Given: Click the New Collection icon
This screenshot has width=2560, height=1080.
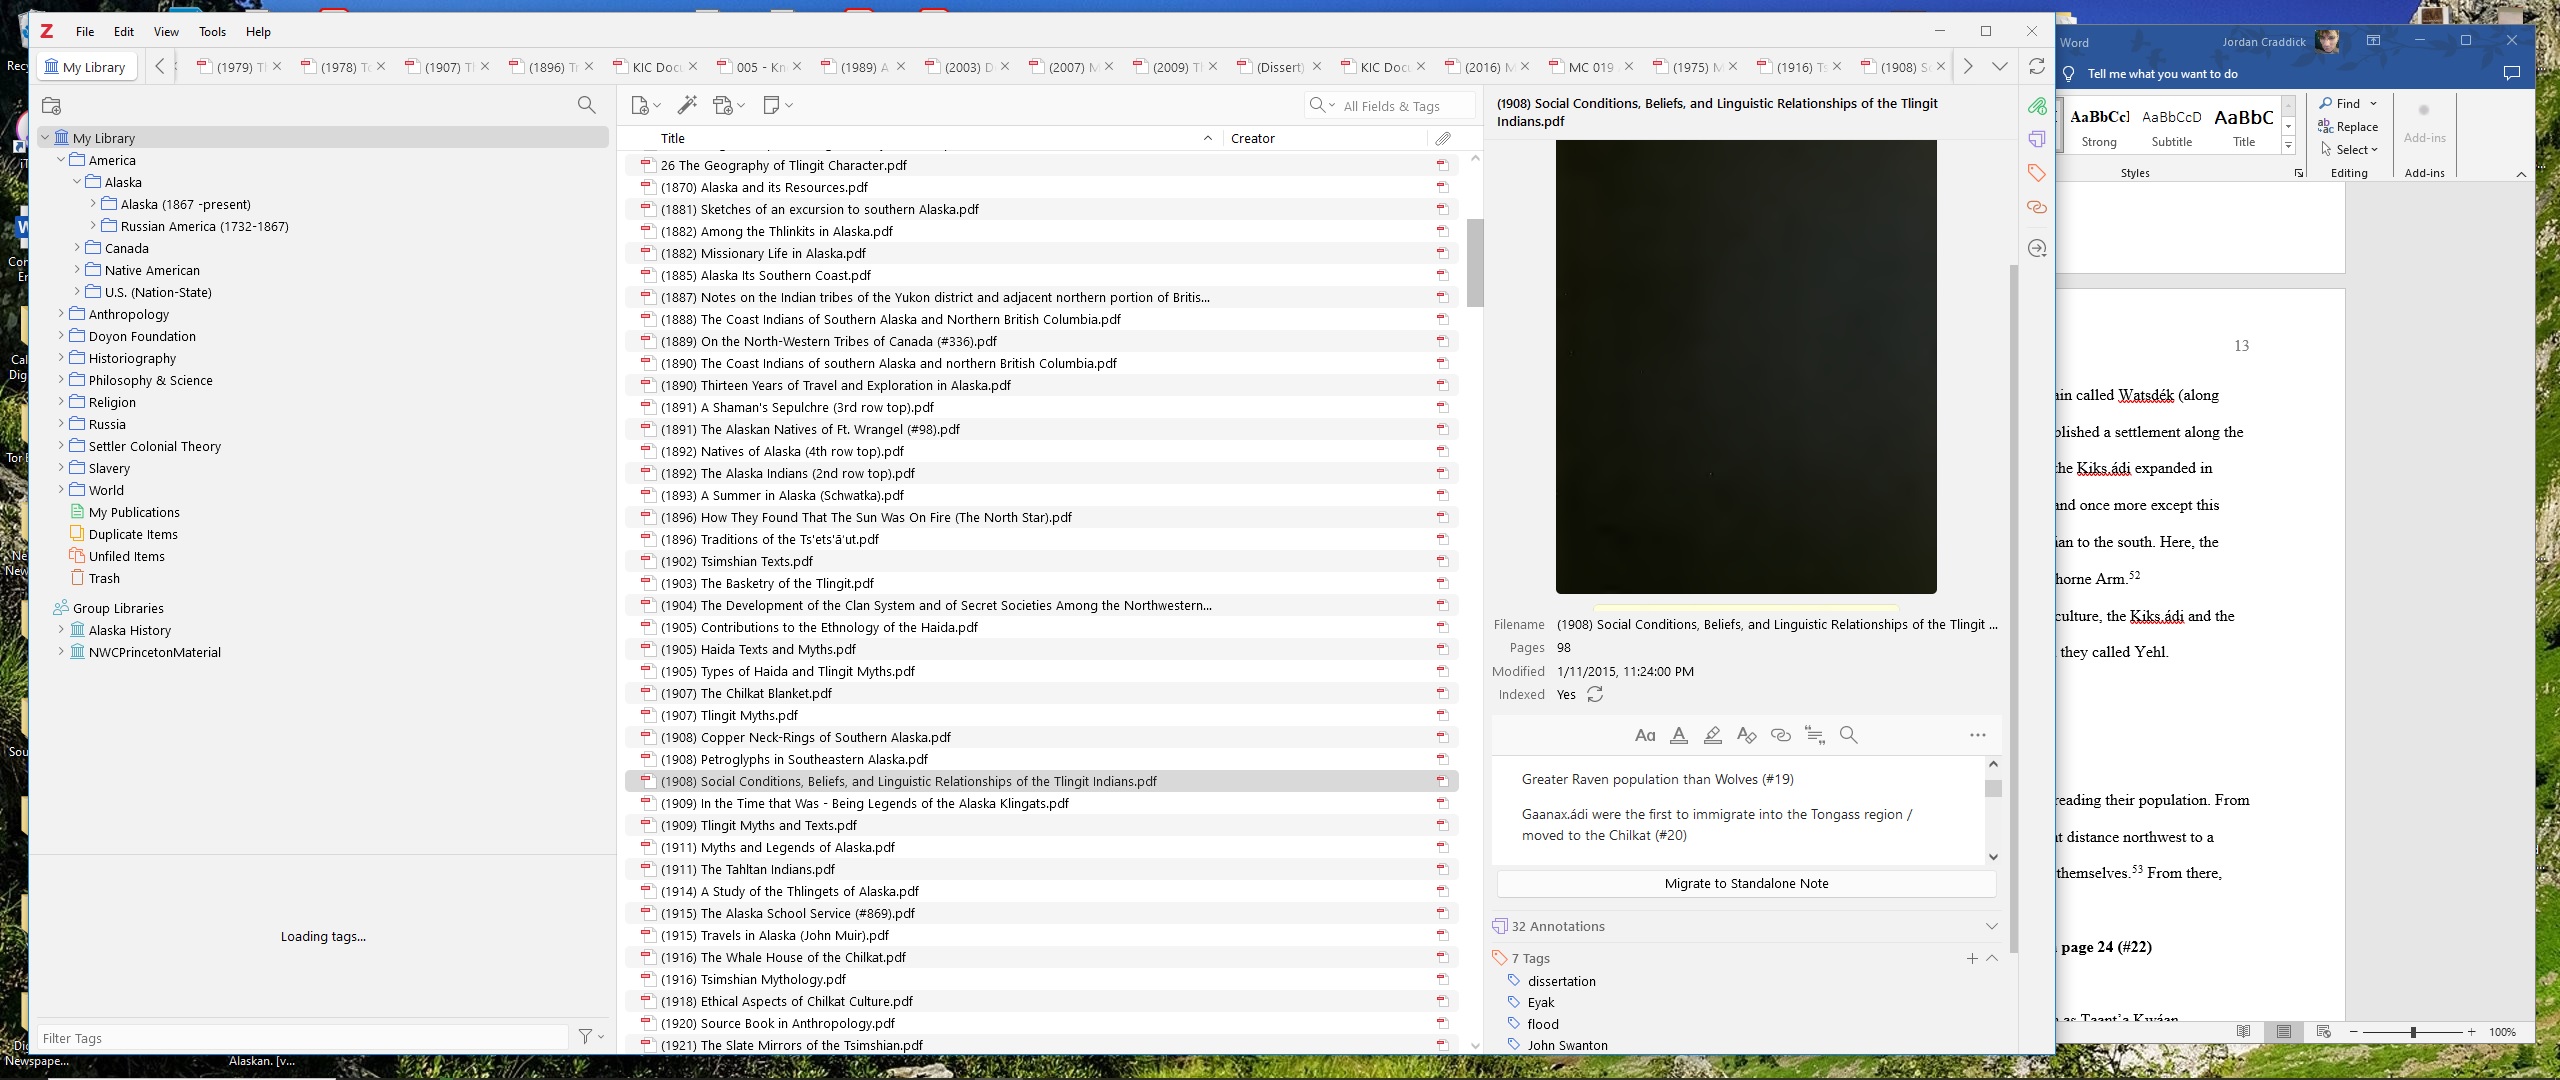Looking at the screenshot, I should coord(52,105).
